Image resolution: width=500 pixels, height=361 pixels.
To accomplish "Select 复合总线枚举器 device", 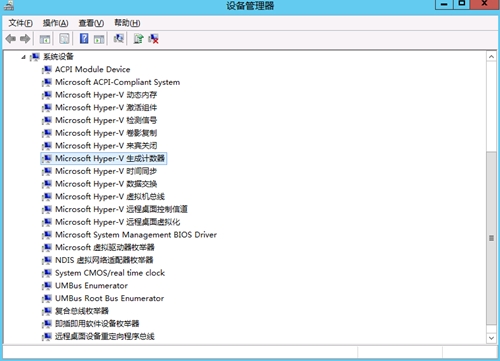I will (82, 311).
